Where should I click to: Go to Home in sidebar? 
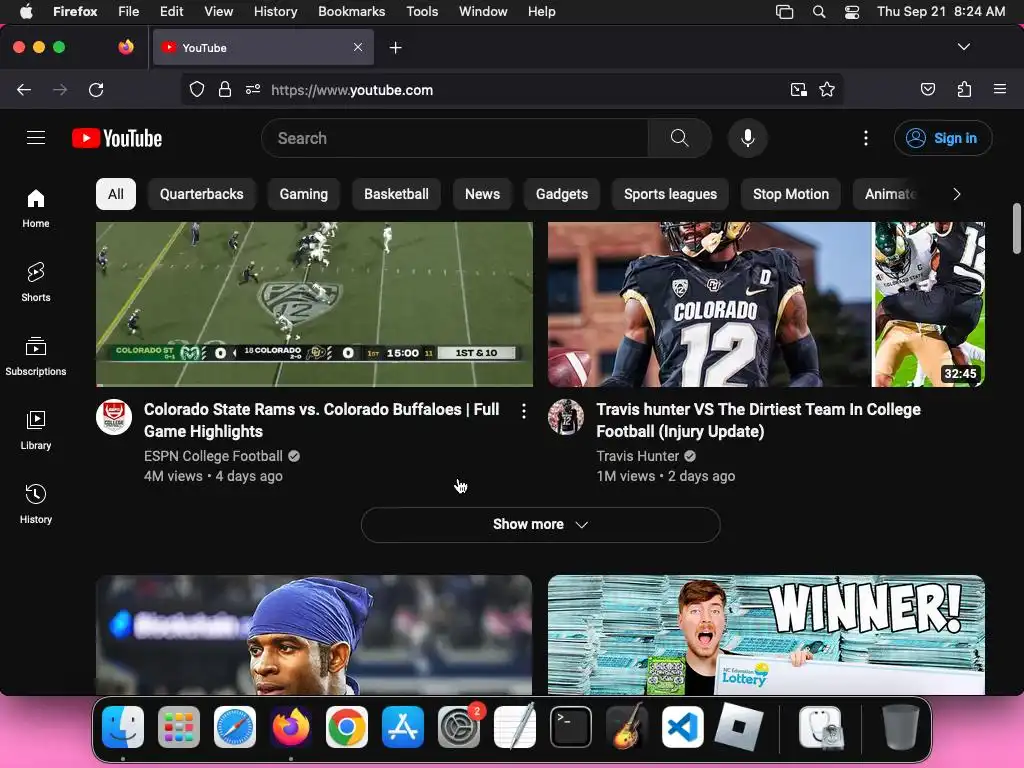pos(36,208)
